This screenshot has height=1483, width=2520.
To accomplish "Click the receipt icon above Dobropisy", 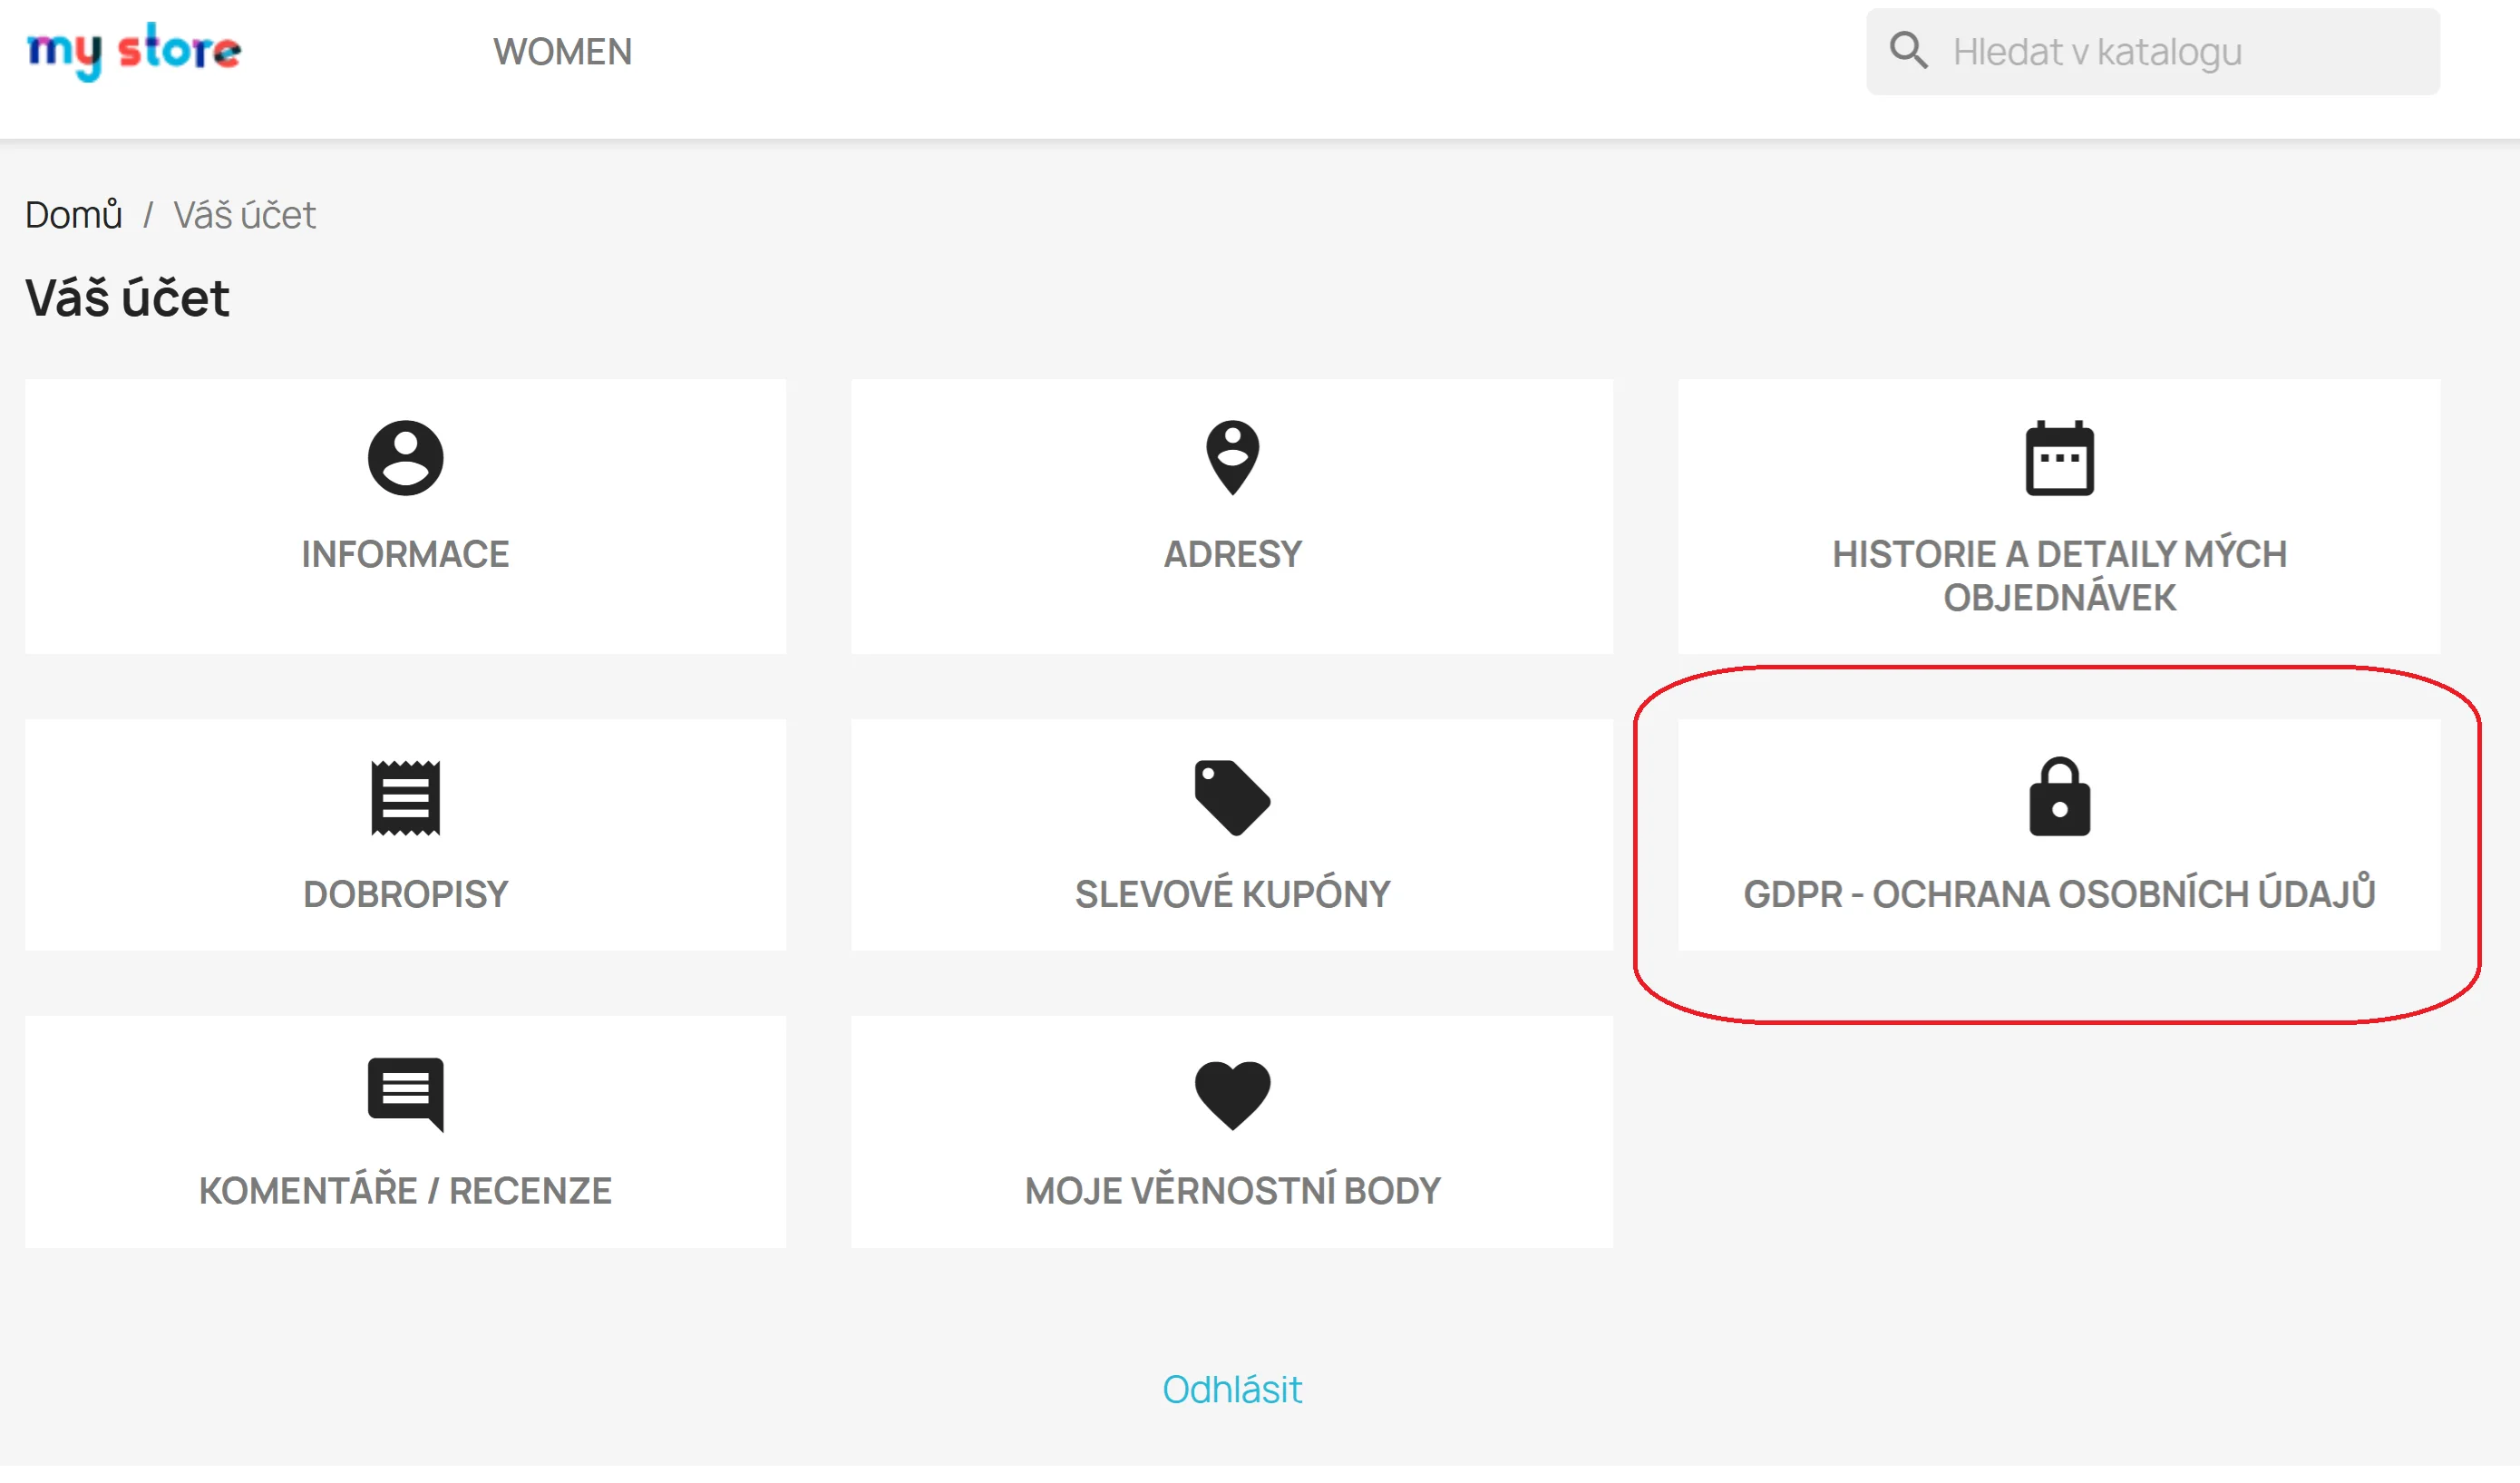I will 405,798.
